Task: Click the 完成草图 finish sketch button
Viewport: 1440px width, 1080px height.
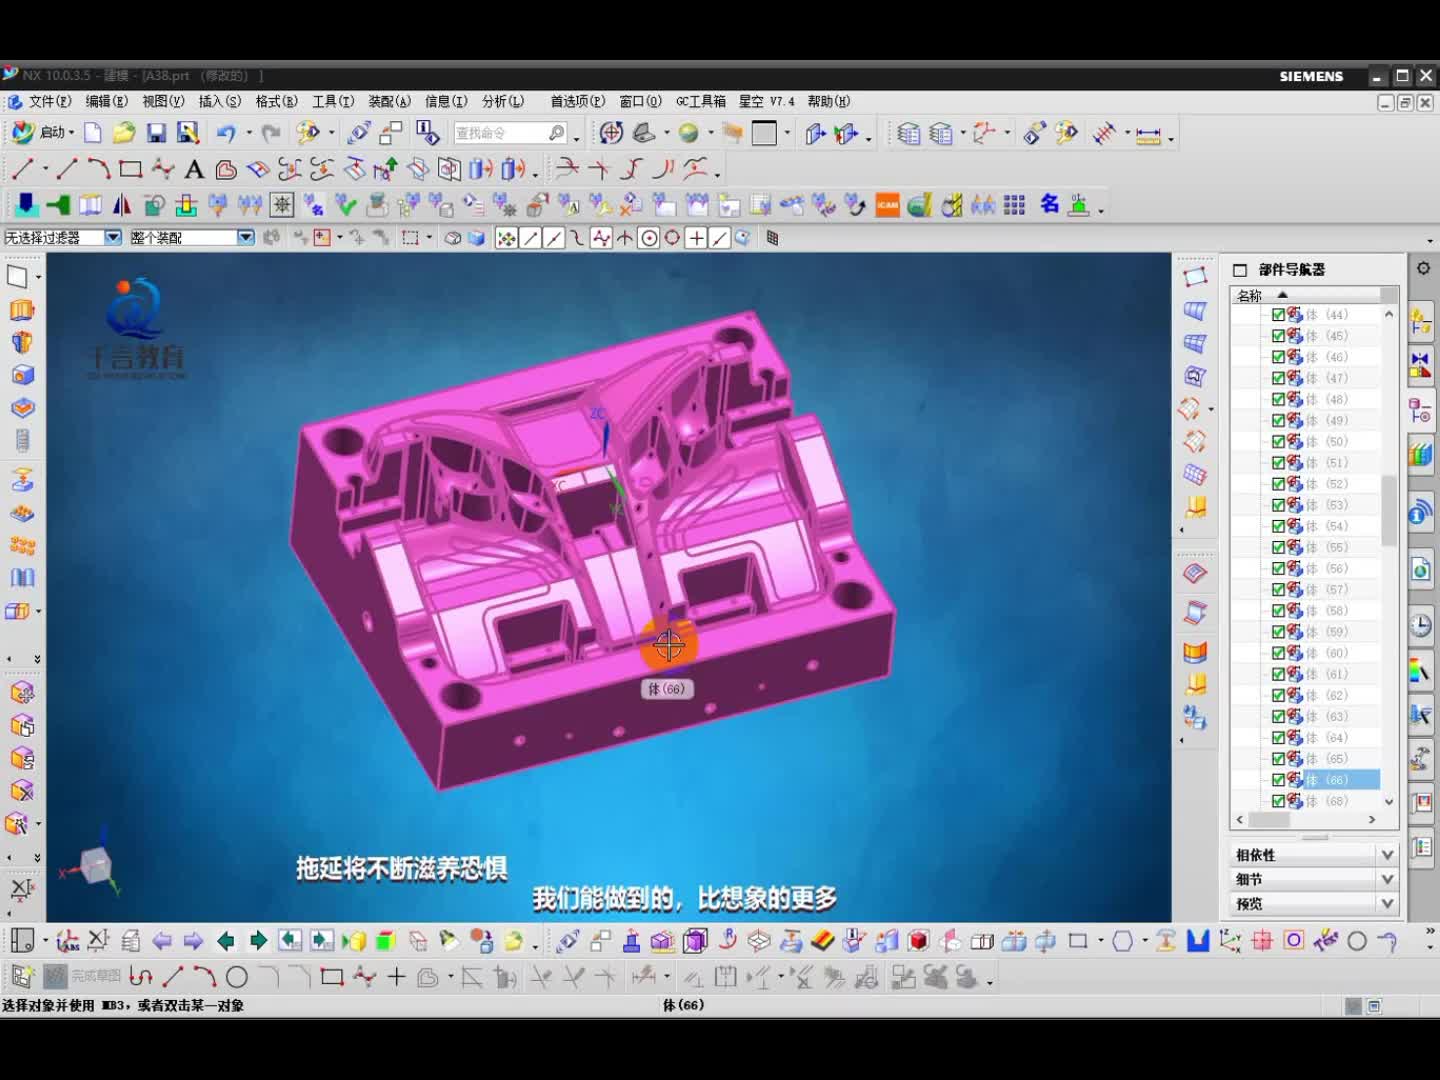Action: coord(84,976)
